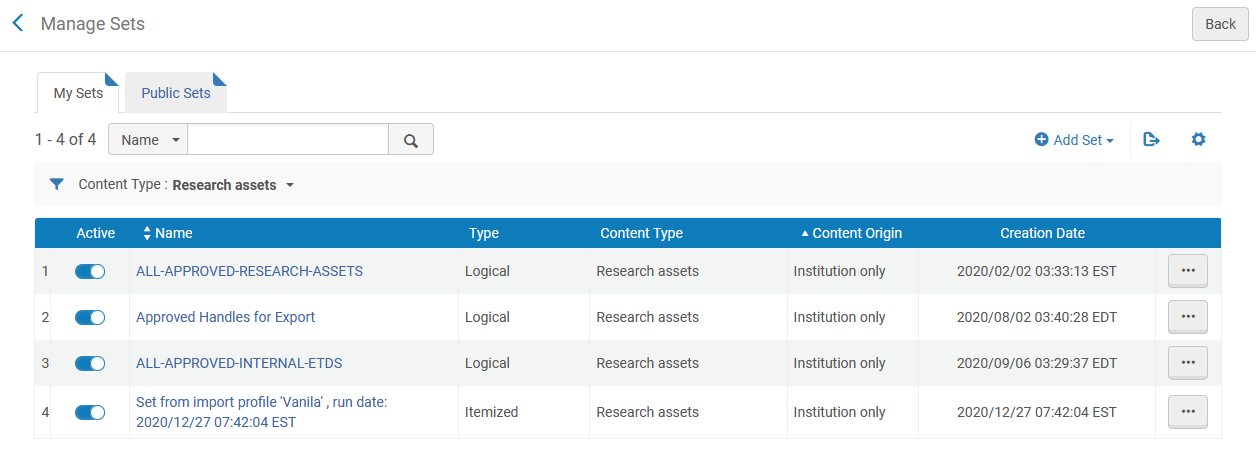Toggle Active switch for Approved Handles for Export
The image size is (1256, 472).
(x=90, y=317)
